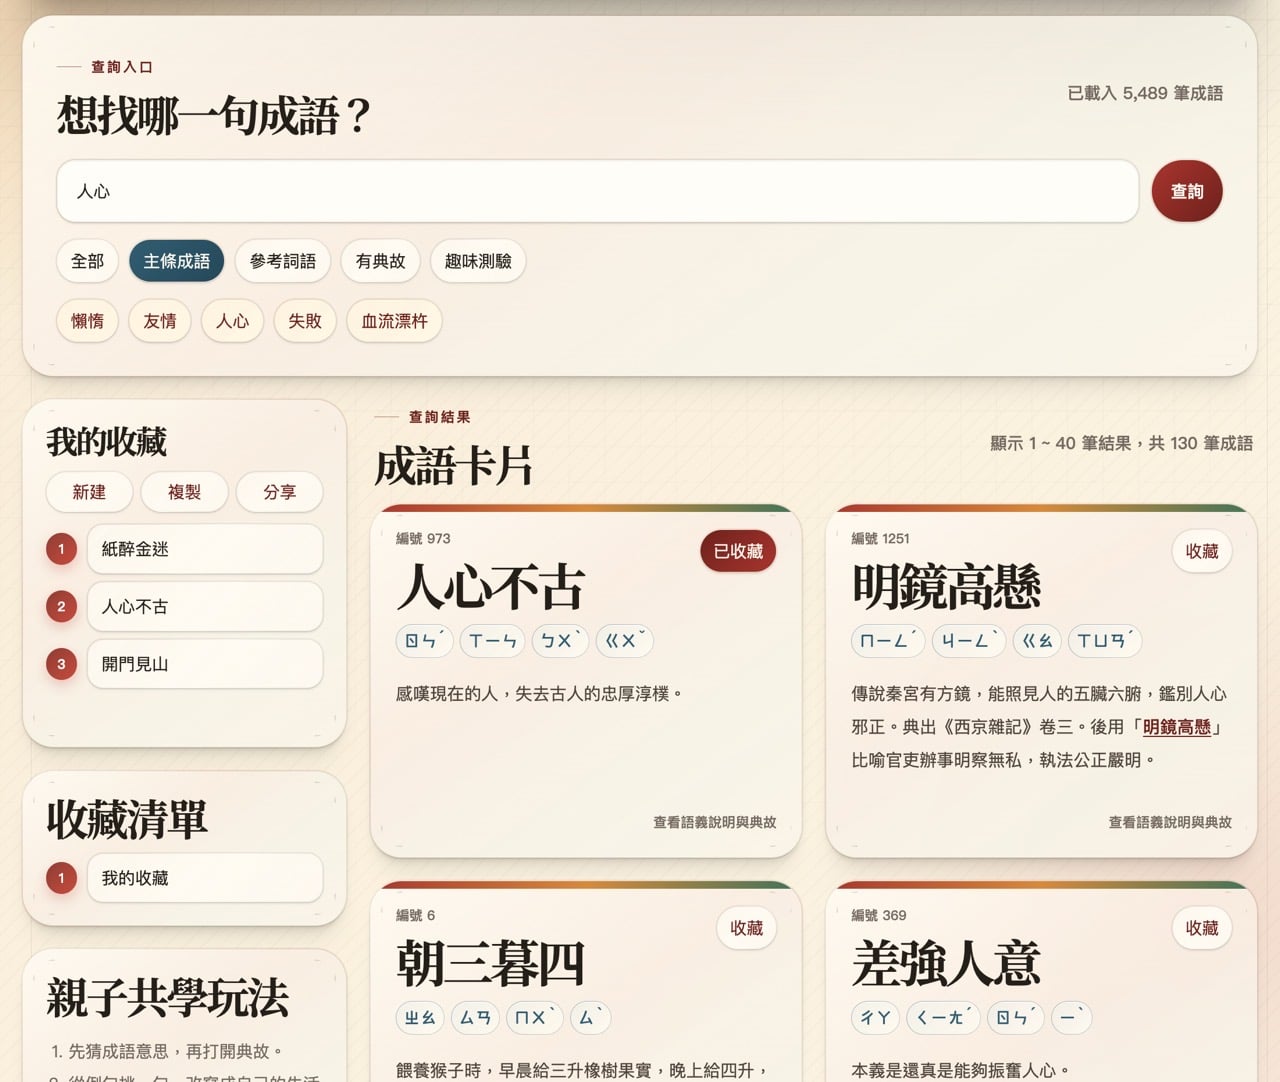The height and width of the screenshot is (1082, 1280).
Task: Click the 血流漂杵 keyword chip
Action: 394,321
